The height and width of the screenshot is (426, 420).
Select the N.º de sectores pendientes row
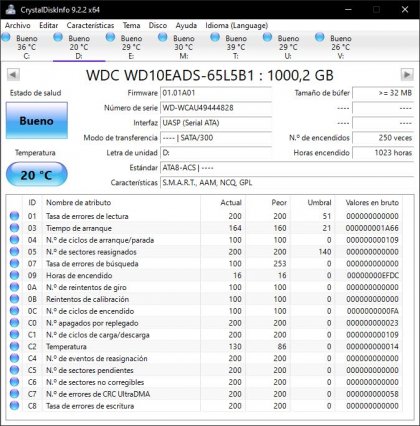[204, 370]
